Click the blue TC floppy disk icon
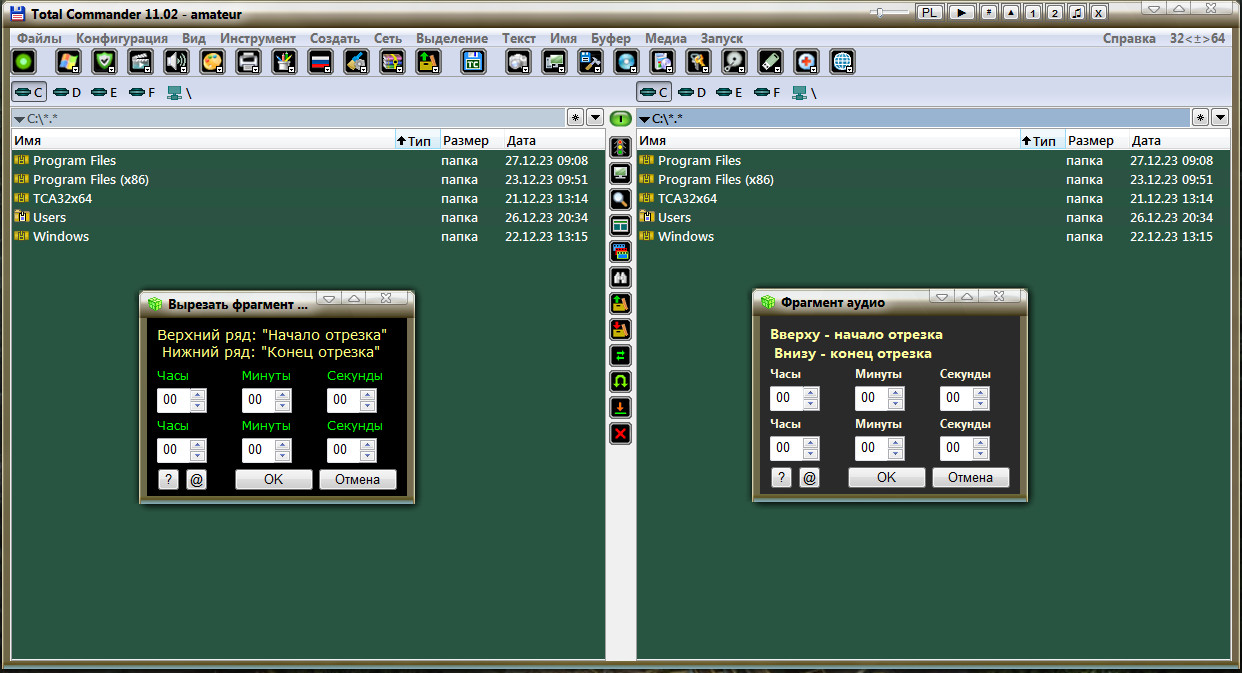The image size is (1242, 673). point(473,62)
